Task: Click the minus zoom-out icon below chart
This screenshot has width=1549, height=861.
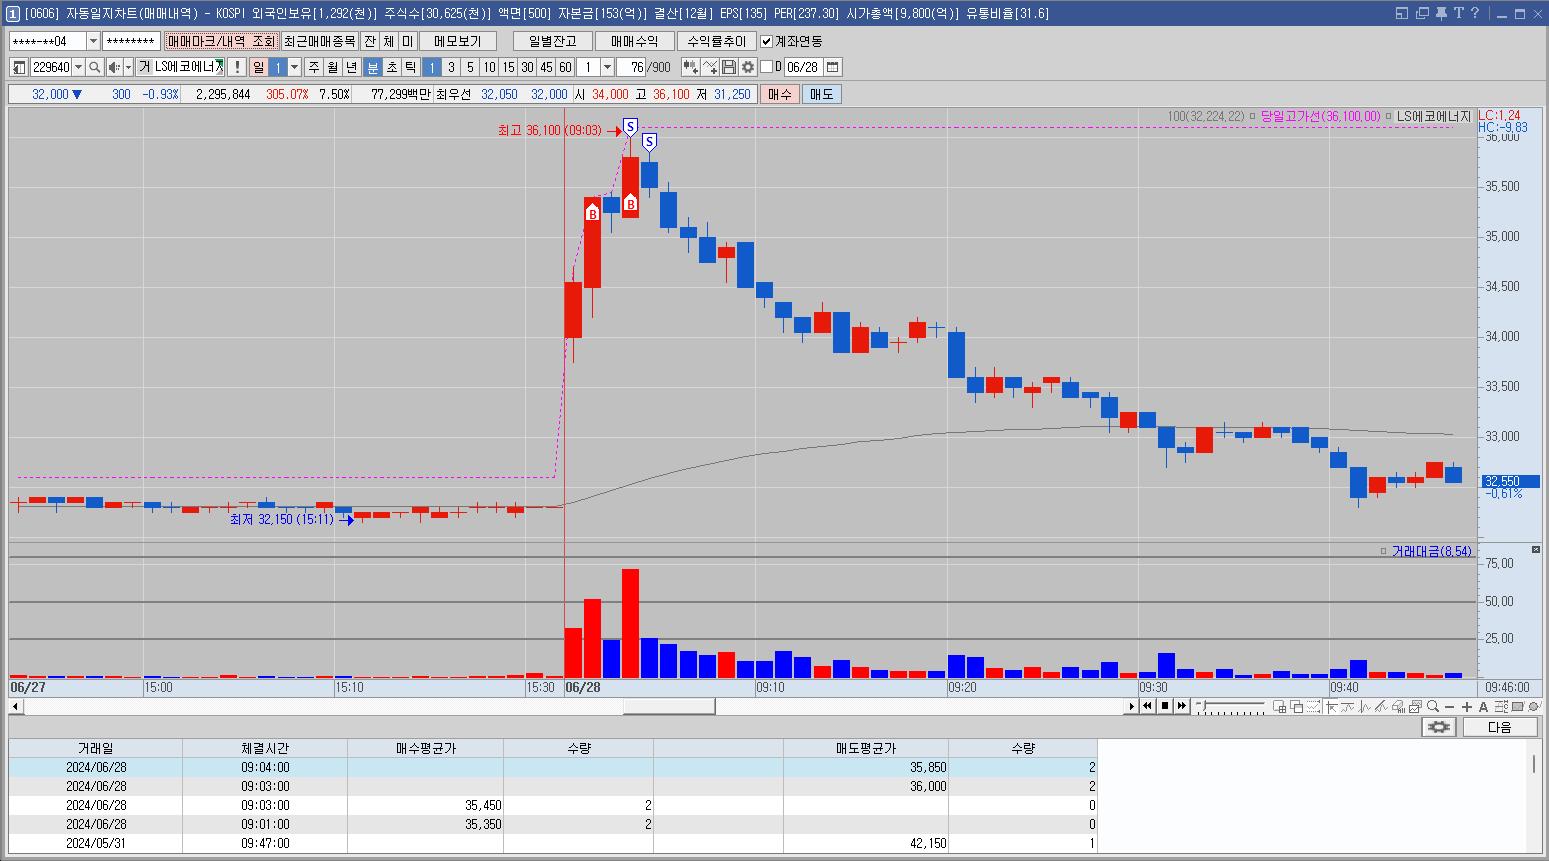Action: click(1449, 707)
